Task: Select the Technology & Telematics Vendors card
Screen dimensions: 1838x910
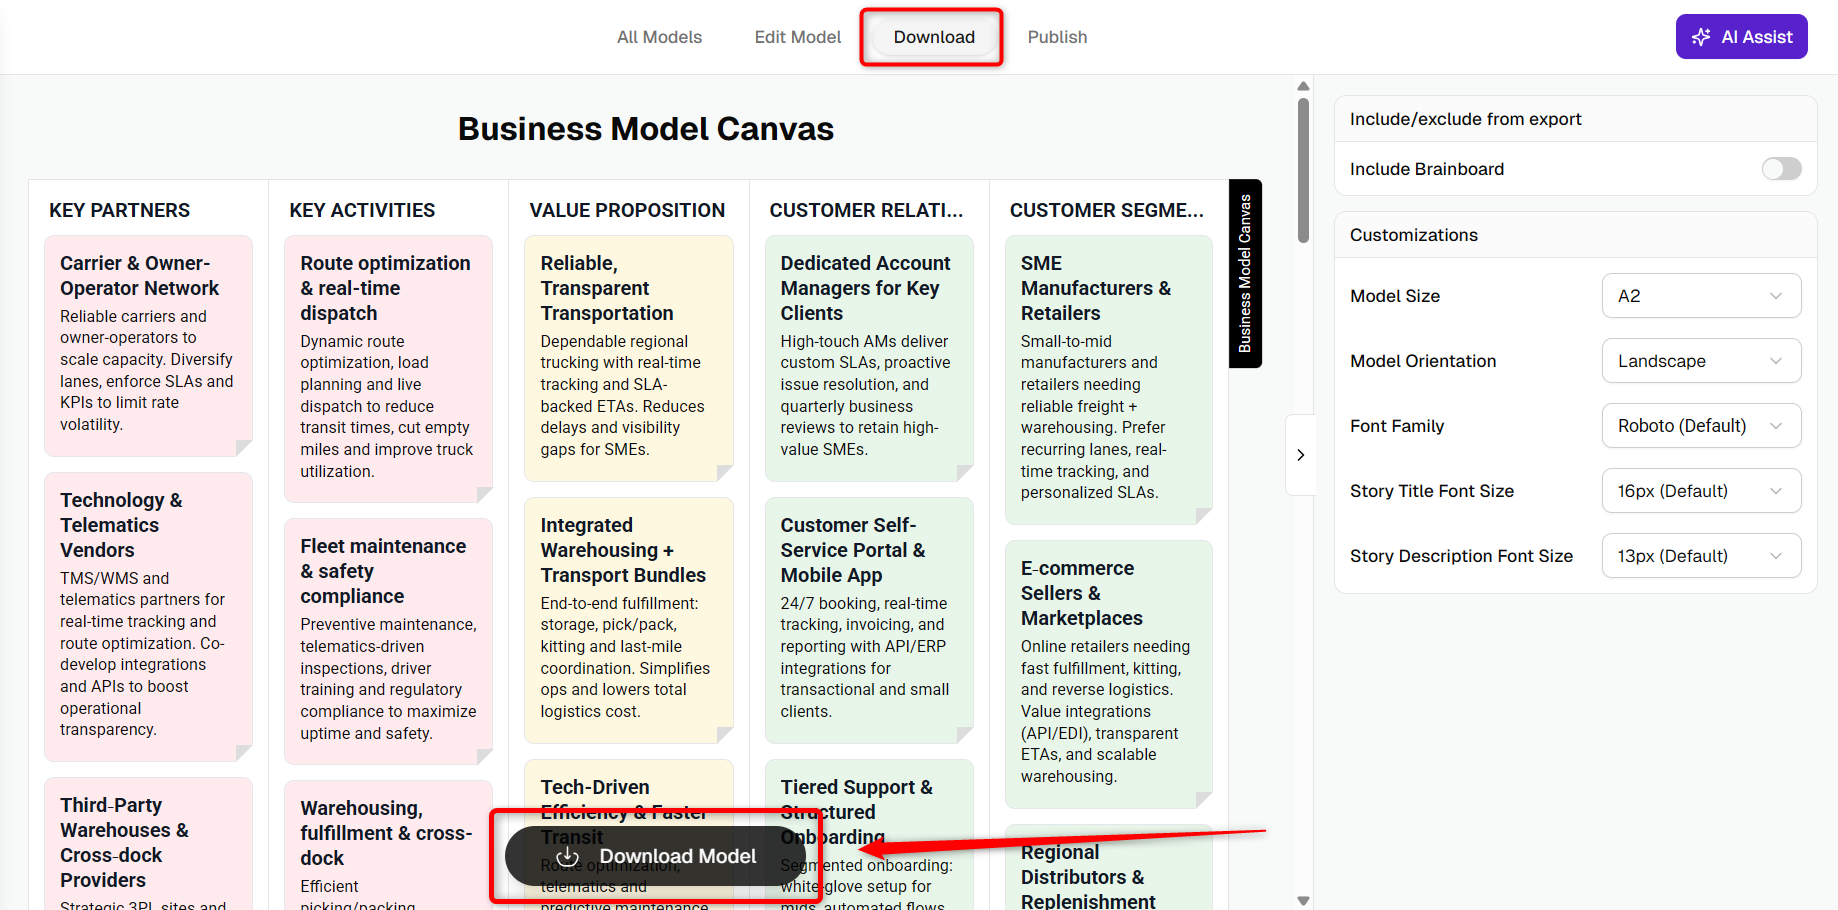Action: (148, 617)
